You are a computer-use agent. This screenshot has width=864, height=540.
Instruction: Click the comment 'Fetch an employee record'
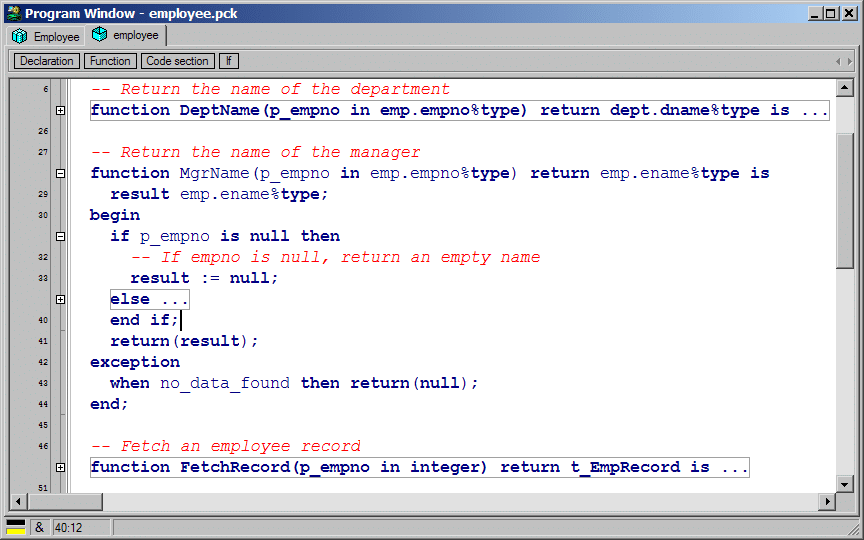pos(225,446)
